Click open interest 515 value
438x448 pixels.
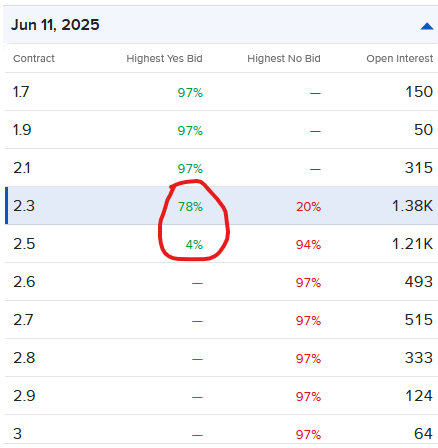419,320
